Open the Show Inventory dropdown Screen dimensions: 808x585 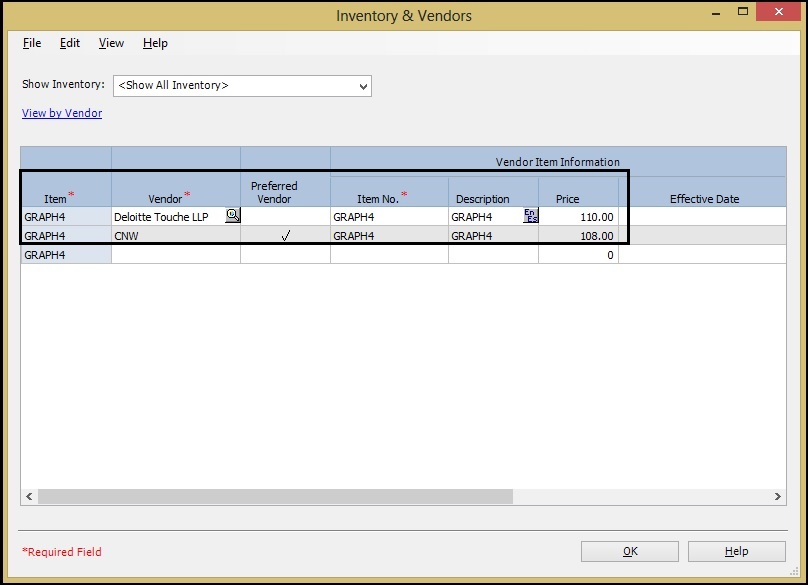point(362,86)
